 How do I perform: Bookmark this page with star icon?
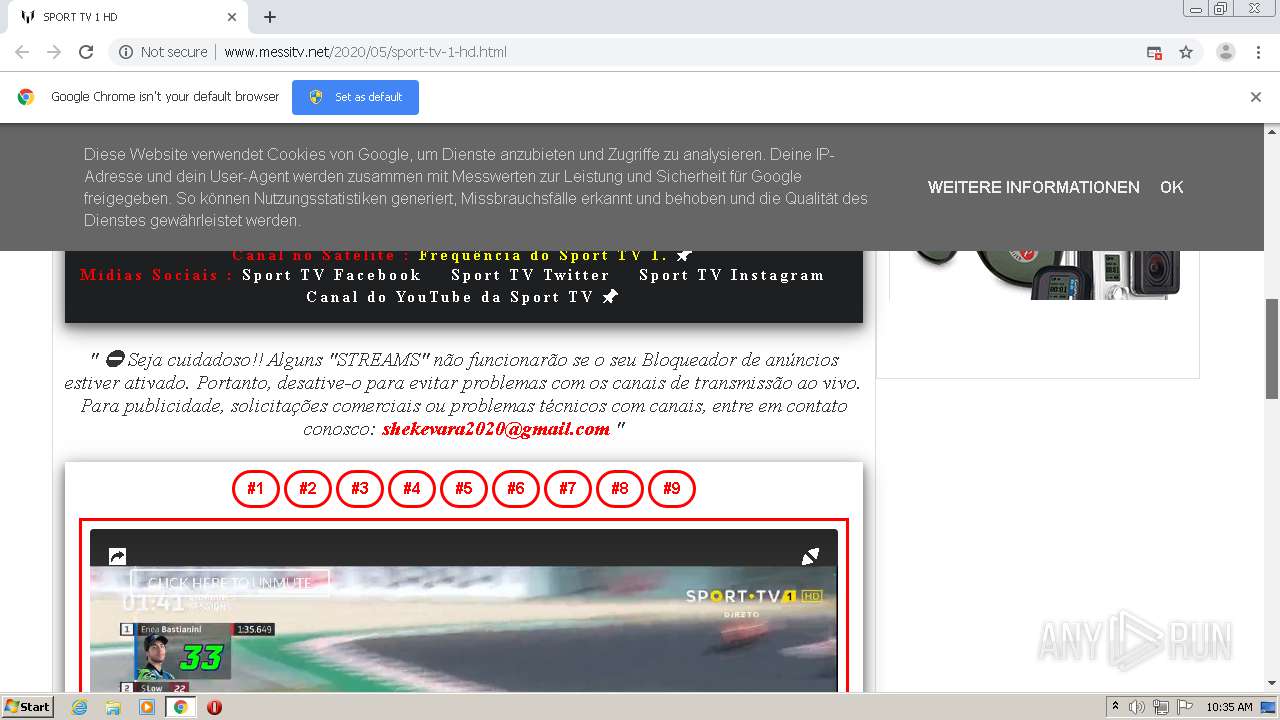(x=1186, y=52)
